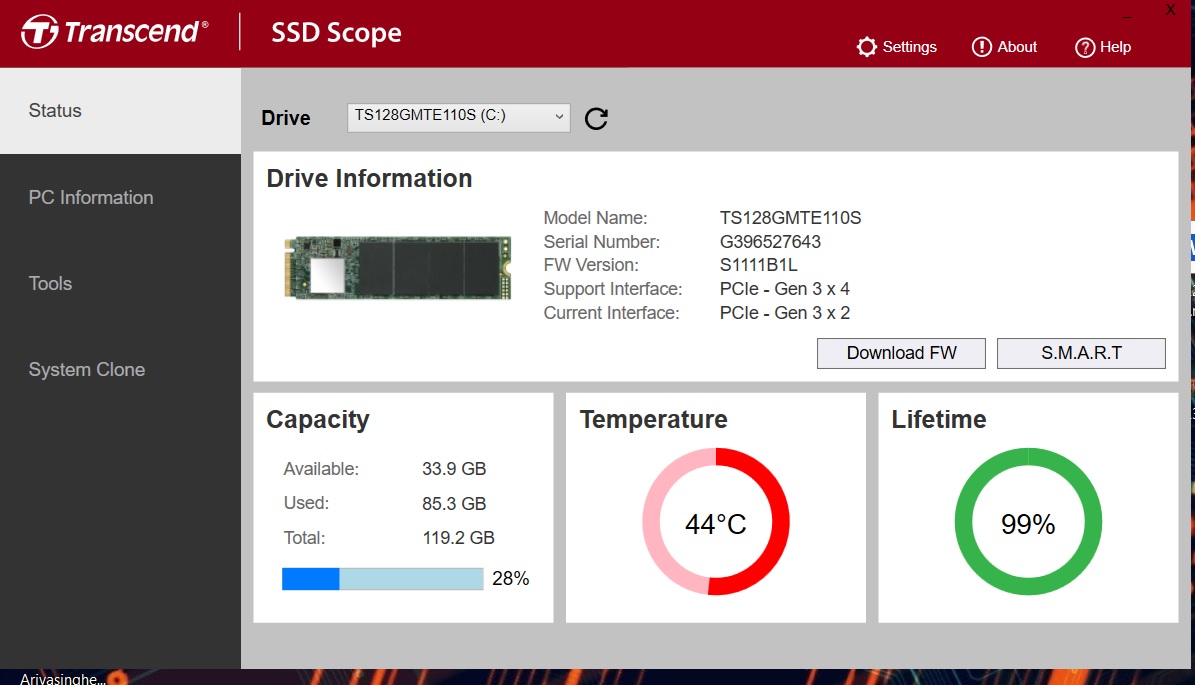This screenshot has height=685, width=1195.
Task: Click the Current Interface value PCIe - Gen 3 x 2
Action: (784, 313)
